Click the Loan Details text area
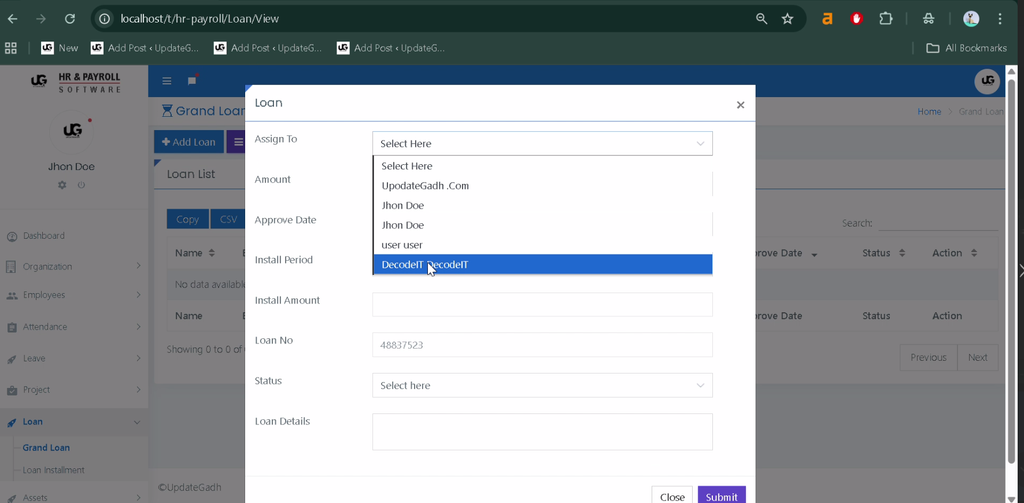 pyautogui.click(x=542, y=432)
